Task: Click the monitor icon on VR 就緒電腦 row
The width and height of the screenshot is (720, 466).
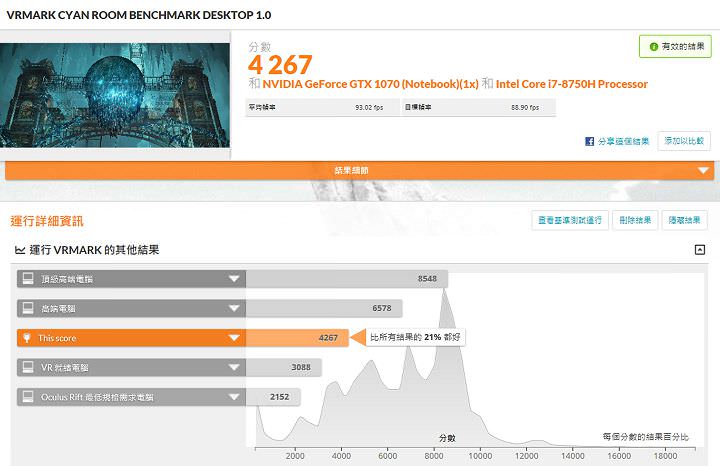Action: point(28,368)
